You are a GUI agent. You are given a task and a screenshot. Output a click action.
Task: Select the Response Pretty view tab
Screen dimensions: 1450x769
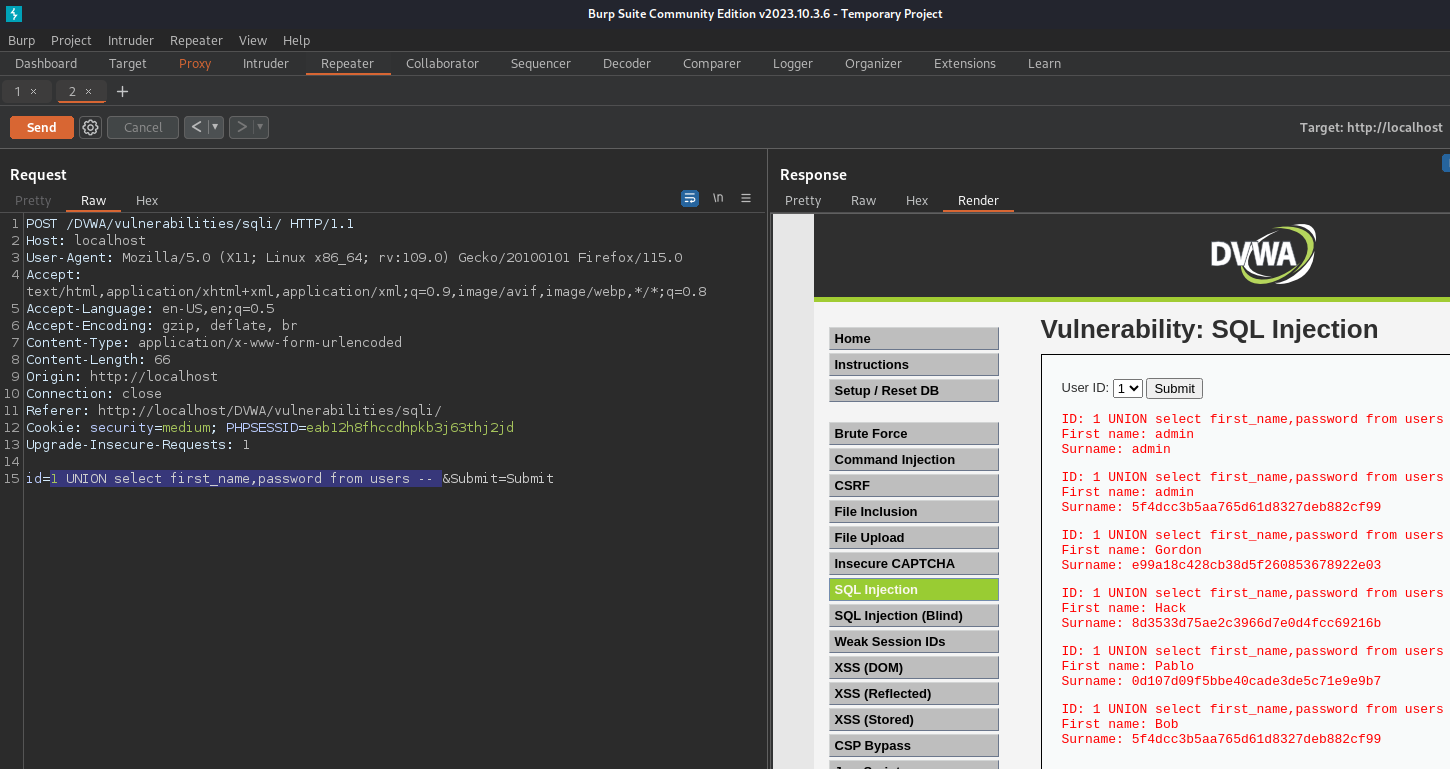click(x=803, y=200)
